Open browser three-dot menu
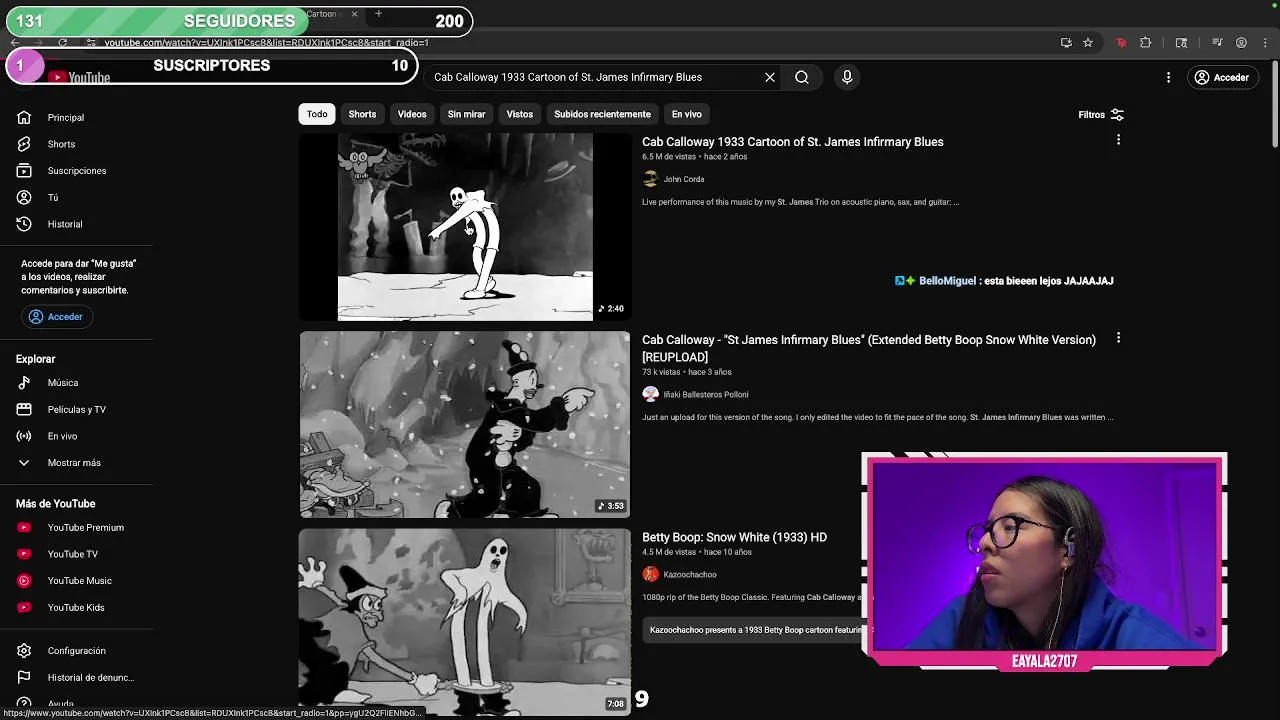Viewport: 1280px width, 720px height. 1265,43
